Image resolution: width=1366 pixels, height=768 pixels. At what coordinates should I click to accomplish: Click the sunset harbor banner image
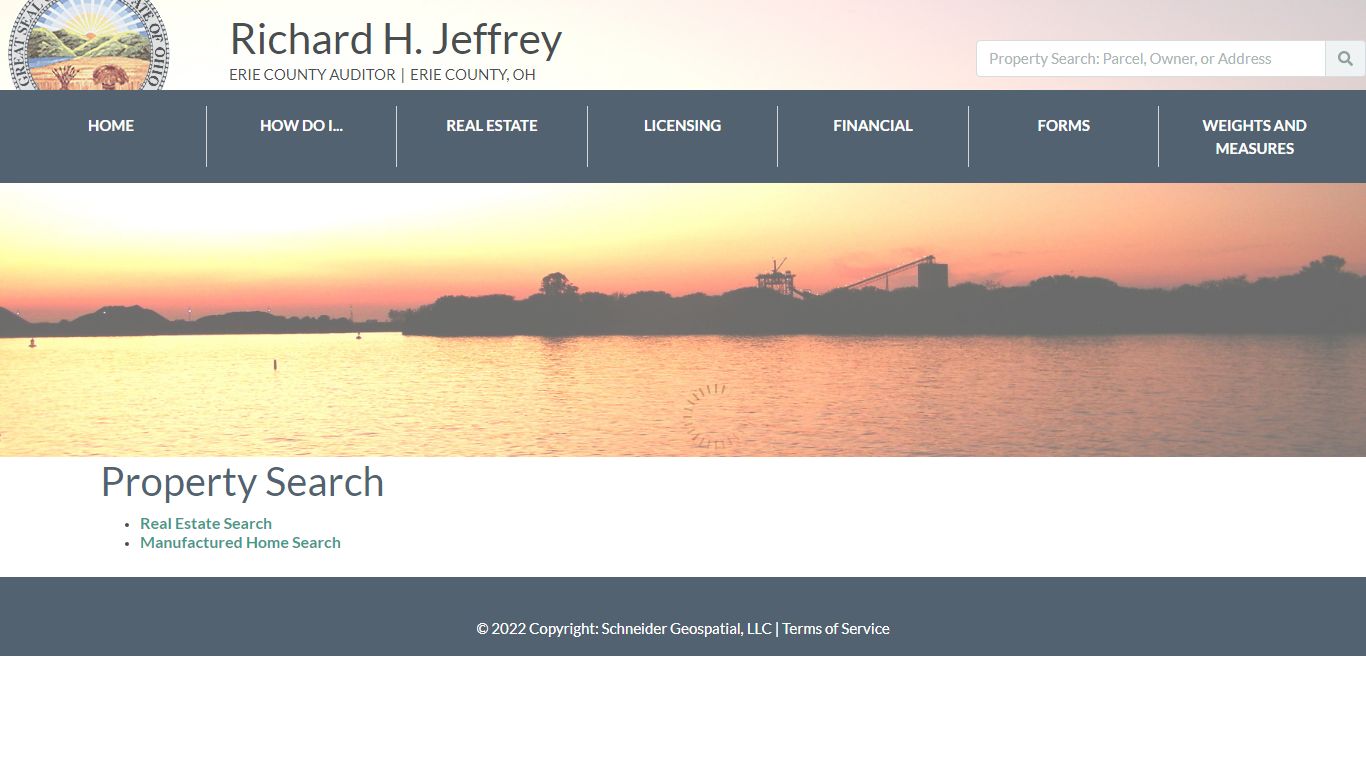tap(683, 320)
